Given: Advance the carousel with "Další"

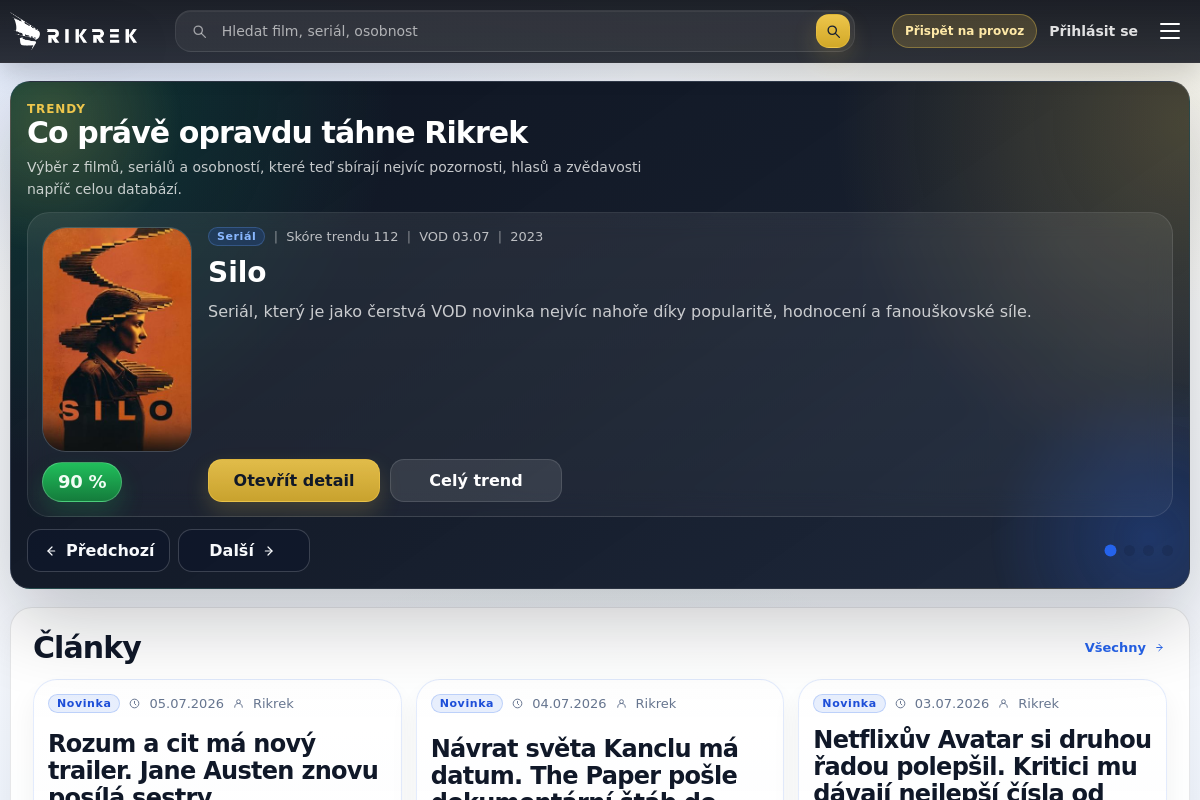Looking at the screenshot, I should (x=244, y=550).
